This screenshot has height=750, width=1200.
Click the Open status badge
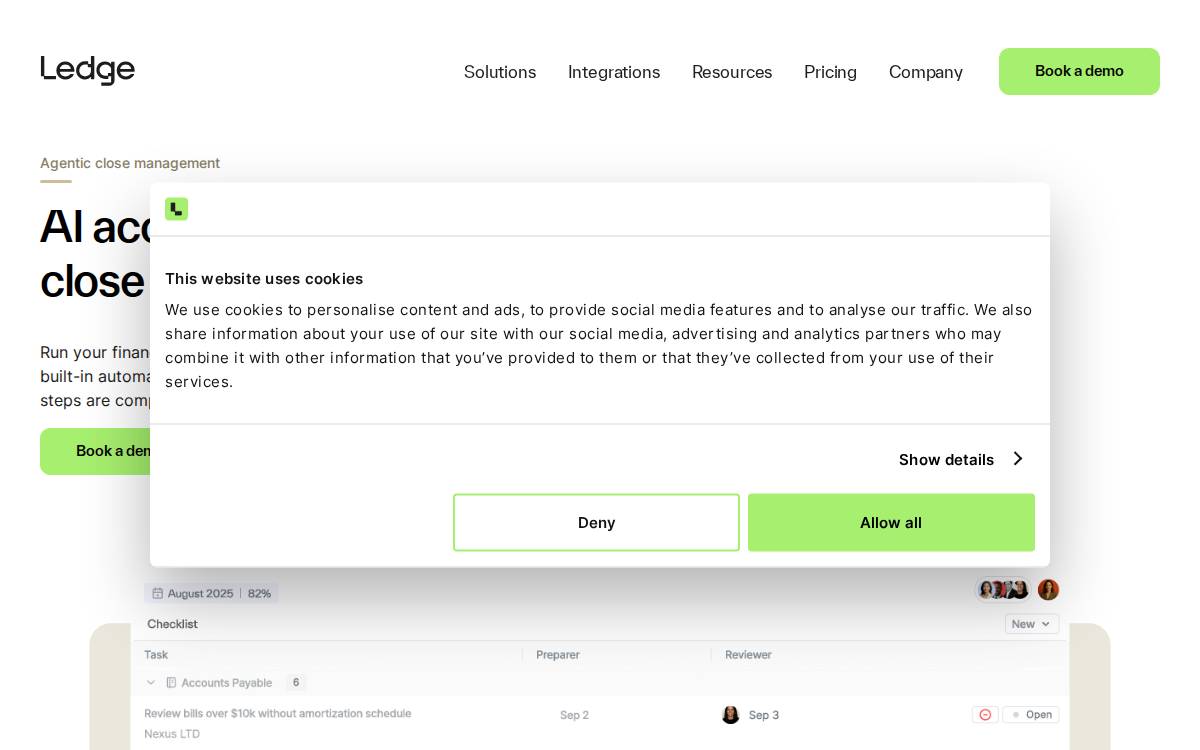pos(1031,715)
